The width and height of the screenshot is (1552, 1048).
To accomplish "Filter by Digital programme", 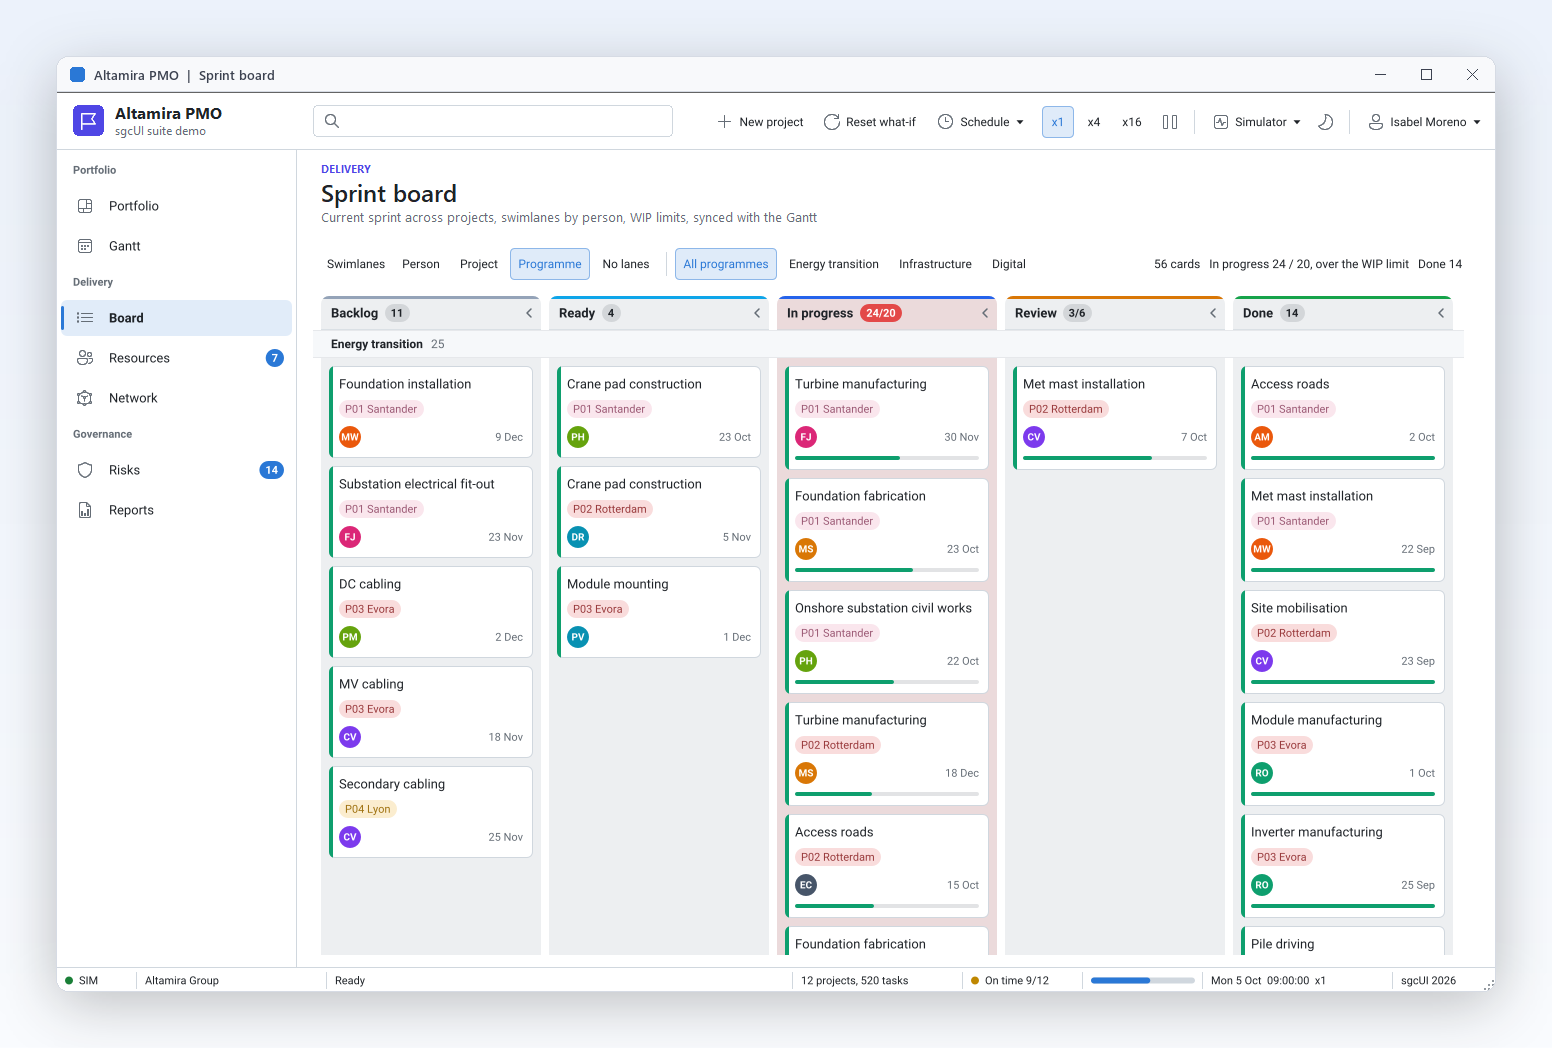I will click(x=1009, y=264).
